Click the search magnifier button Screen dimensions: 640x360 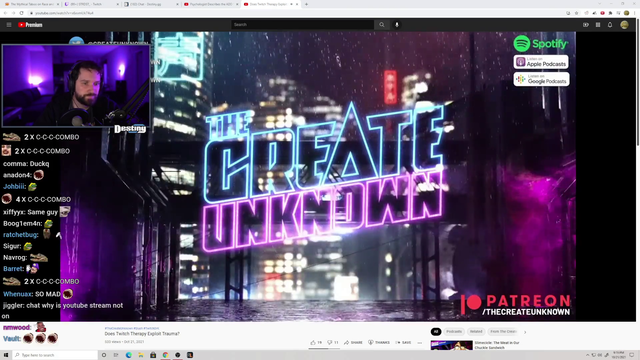tap(382, 24)
